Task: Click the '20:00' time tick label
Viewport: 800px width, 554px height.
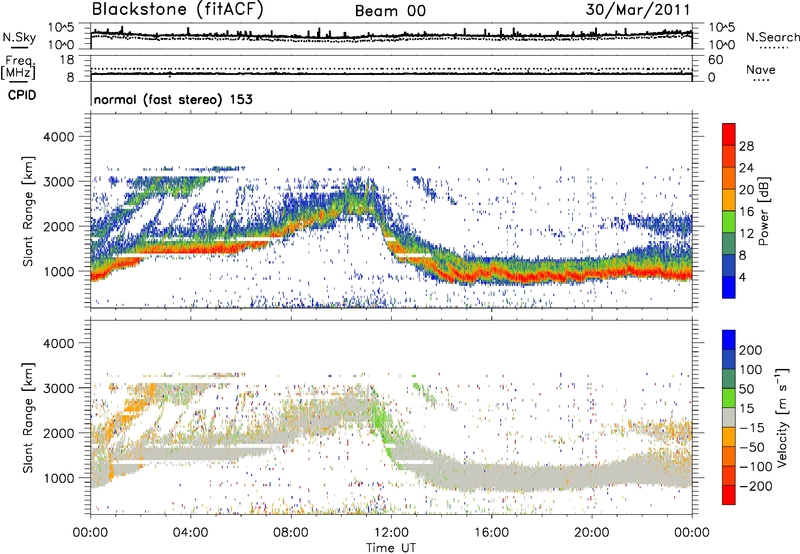Action: pos(591,533)
